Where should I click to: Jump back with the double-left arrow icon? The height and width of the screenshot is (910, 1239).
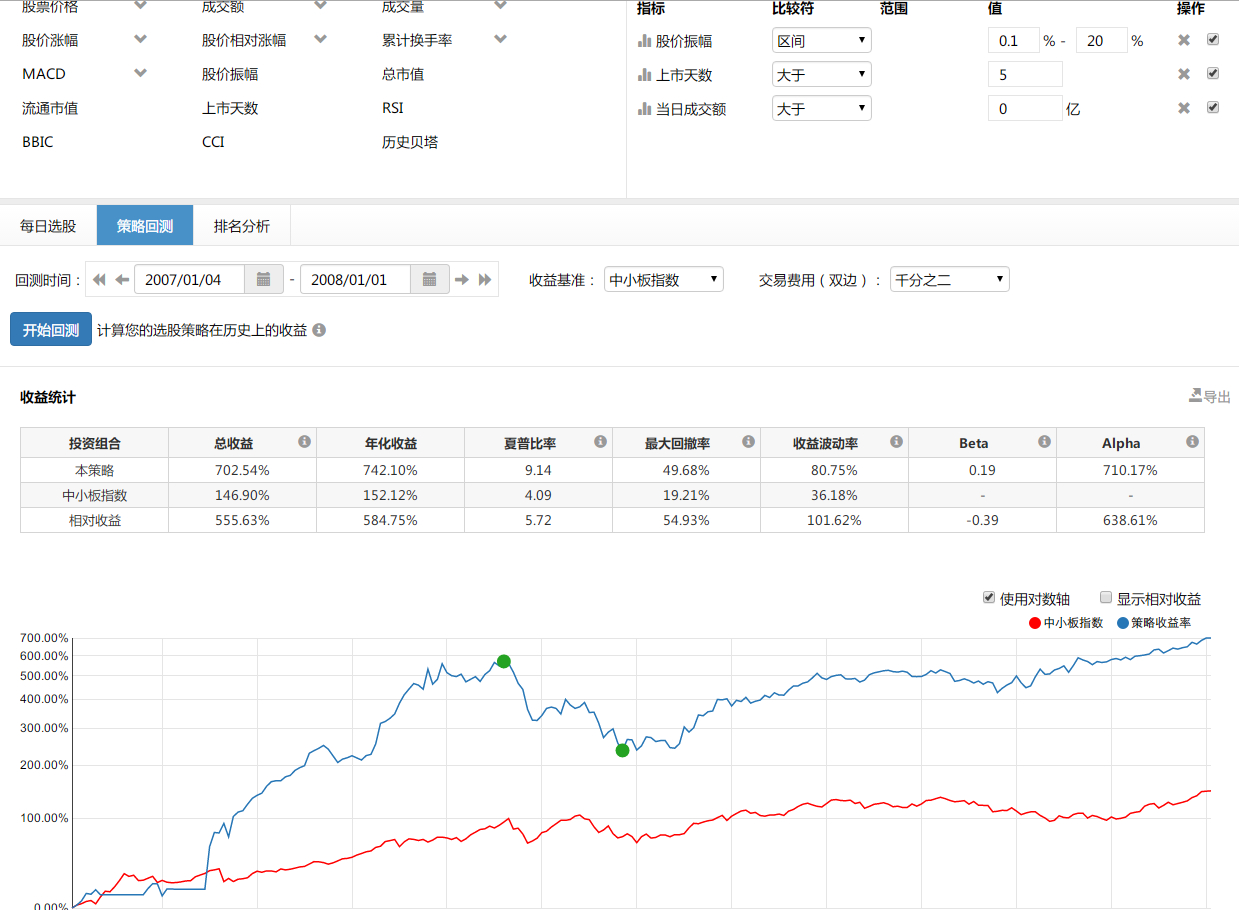coord(99,280)
